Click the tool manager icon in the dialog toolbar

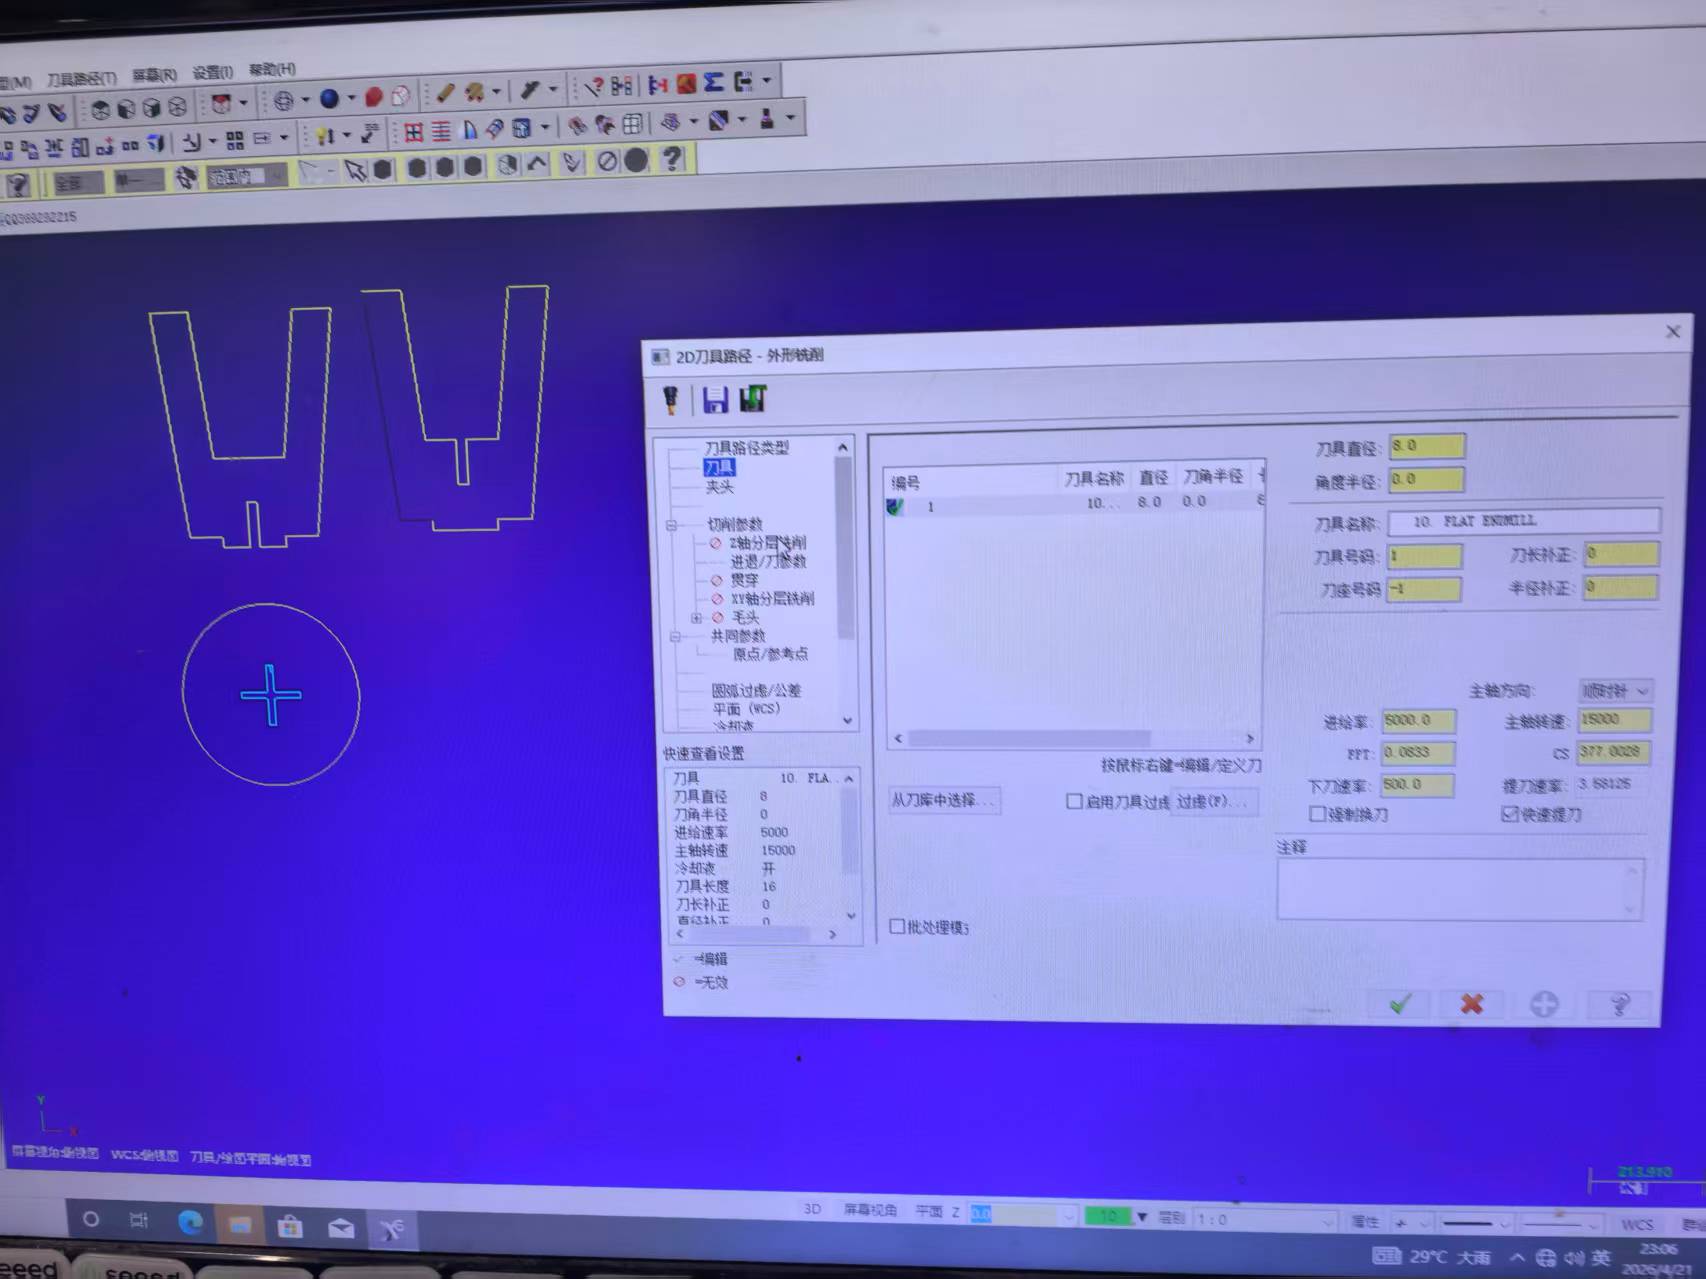pyautogui.click(x=671, y=400)
